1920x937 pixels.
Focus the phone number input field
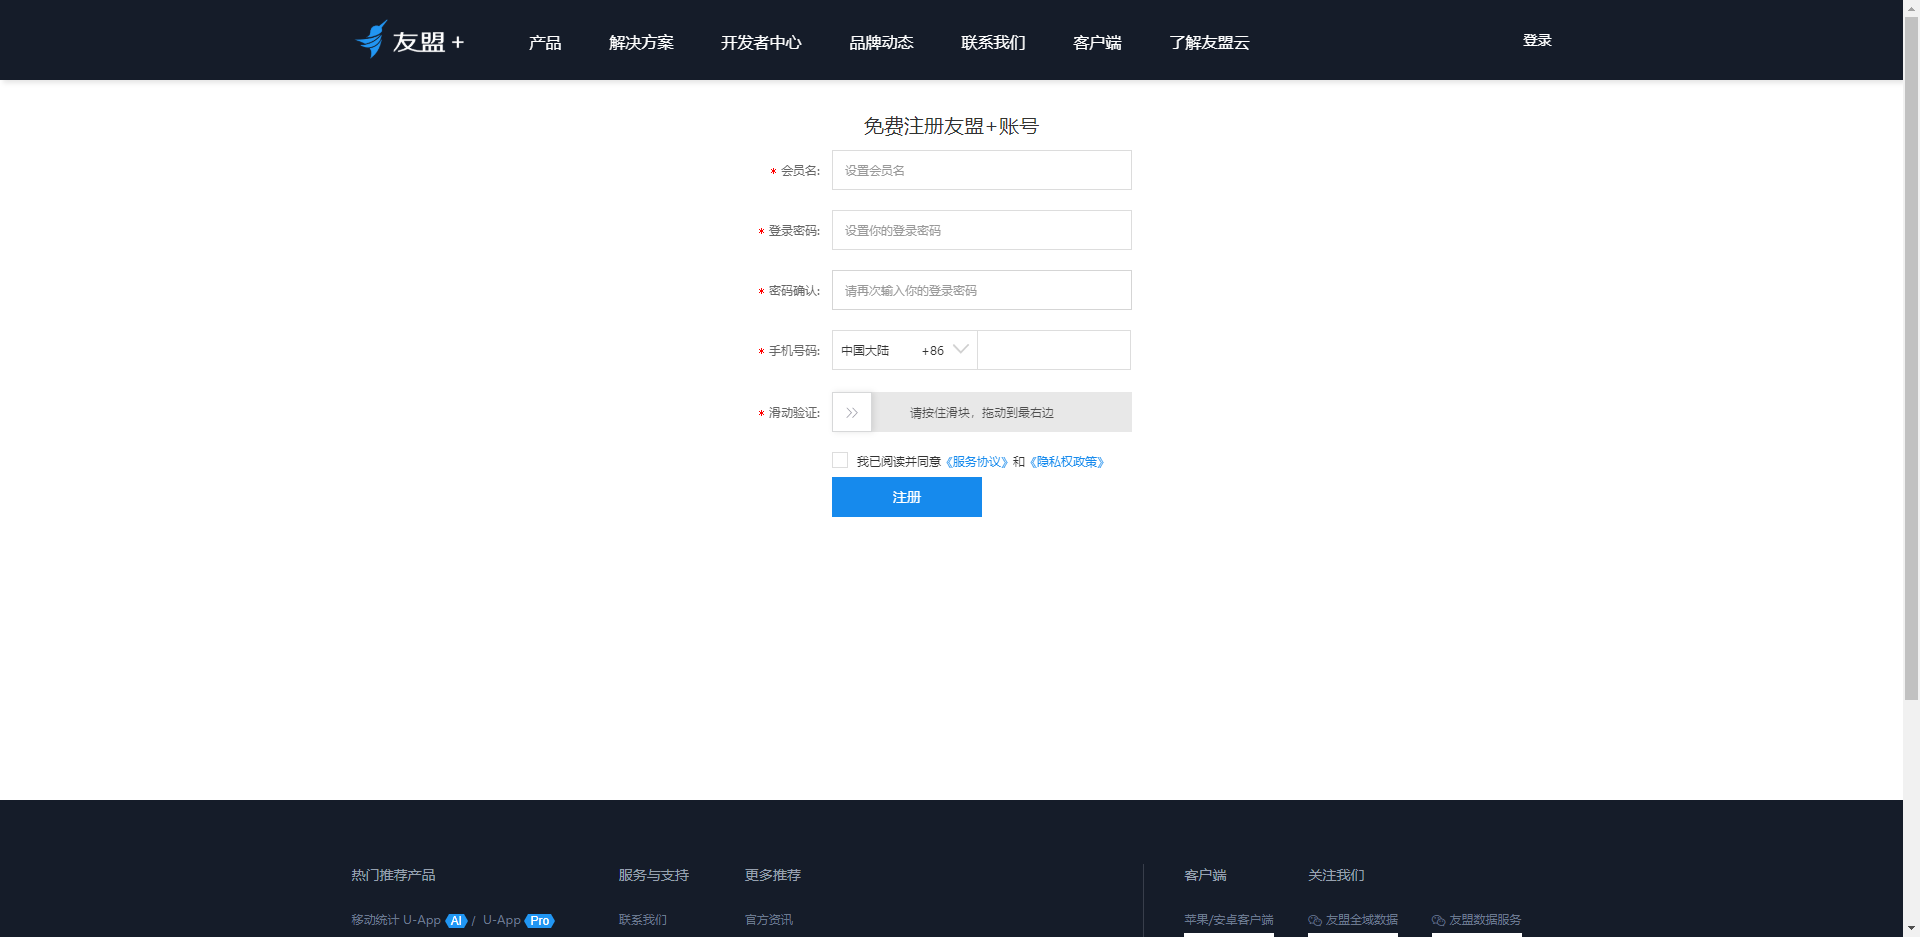click(1054, 350)
